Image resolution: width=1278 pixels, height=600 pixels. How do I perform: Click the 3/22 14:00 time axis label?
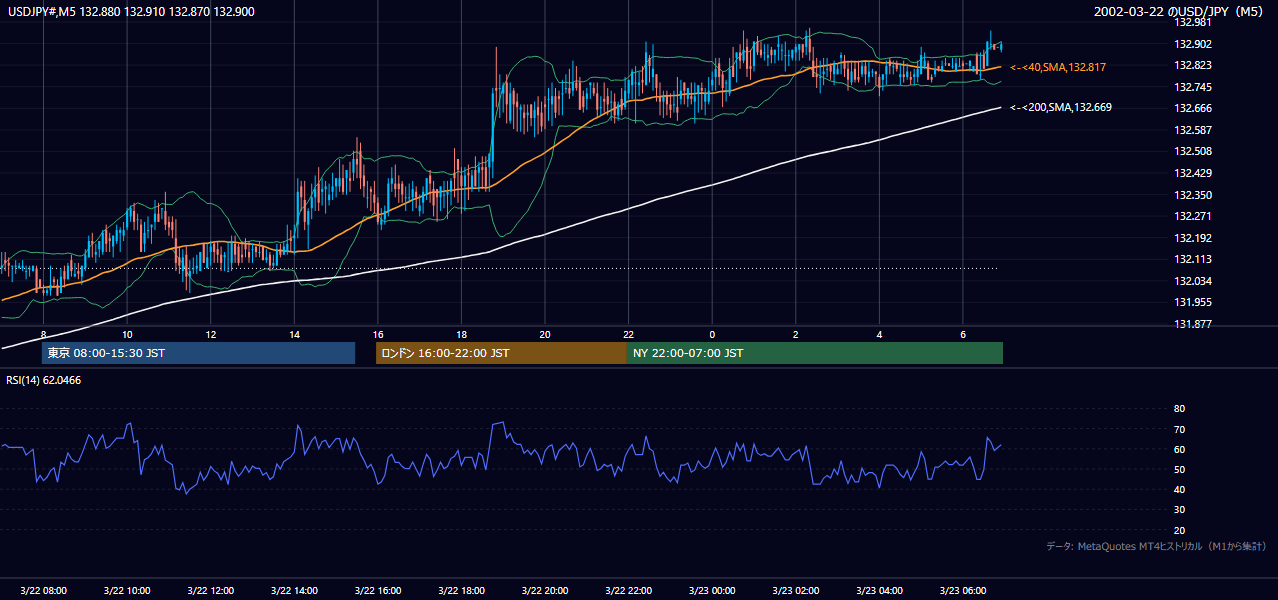click(294, 591)
